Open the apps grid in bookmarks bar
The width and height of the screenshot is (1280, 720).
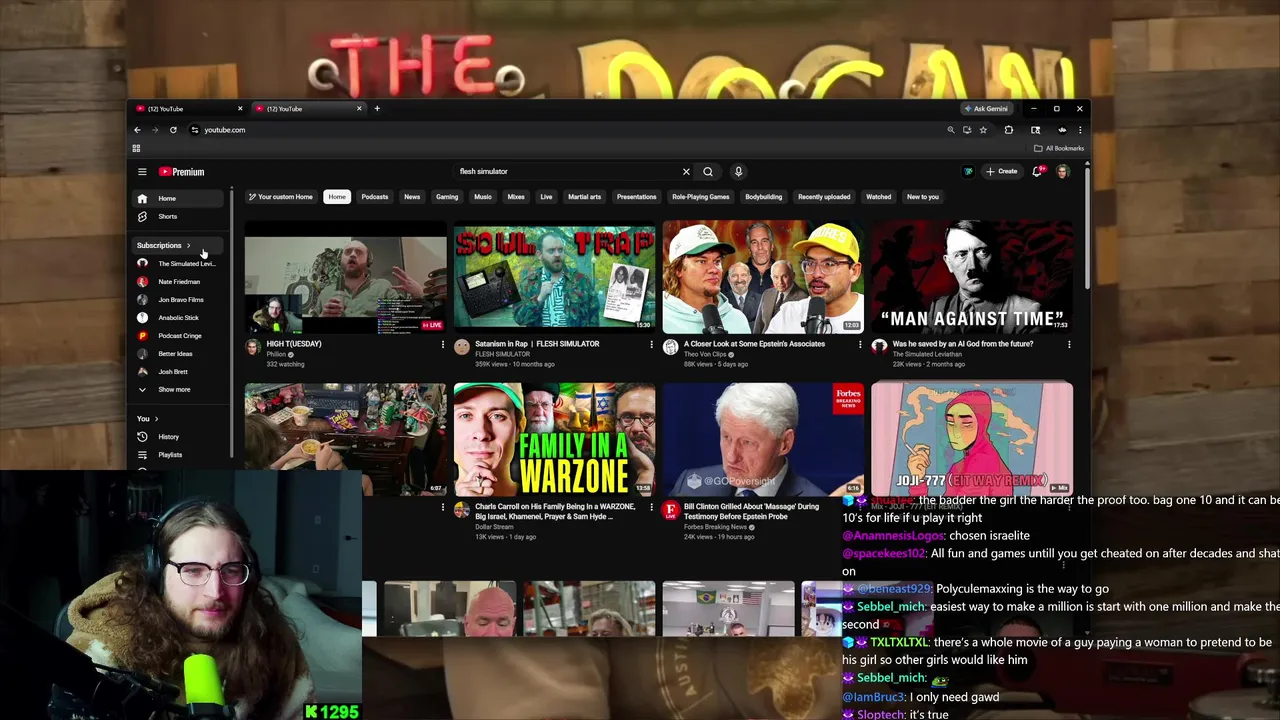tap(136, 148)
